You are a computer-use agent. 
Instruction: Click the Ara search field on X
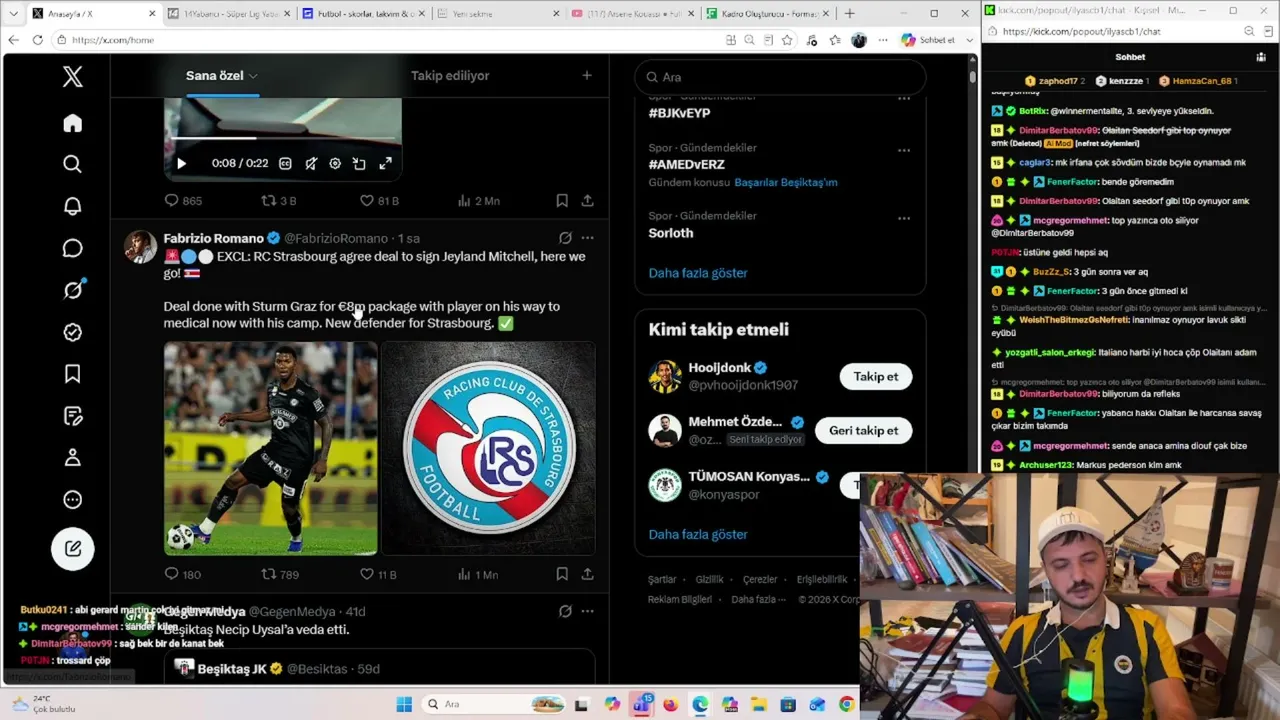[780, 77]
